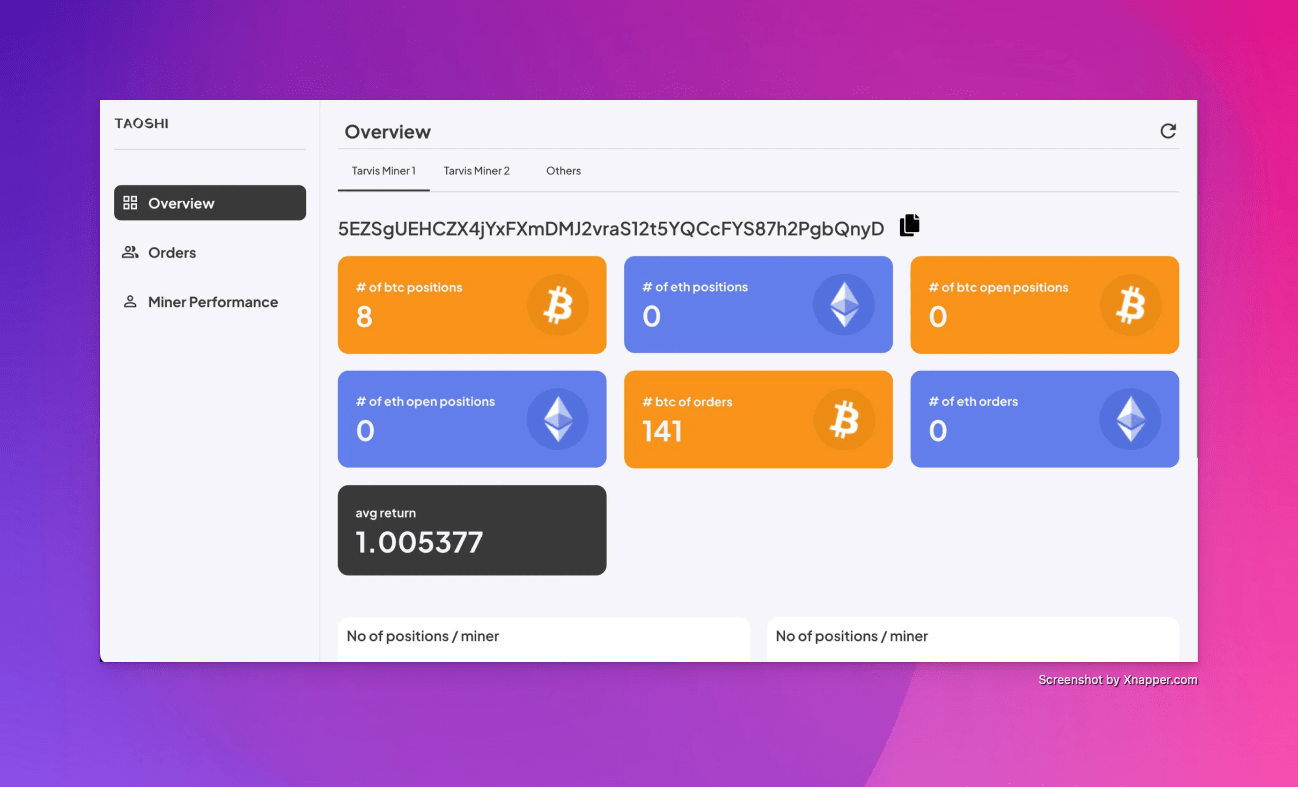Click Ethereum icon on eth orders card

tap(1131, 419)
